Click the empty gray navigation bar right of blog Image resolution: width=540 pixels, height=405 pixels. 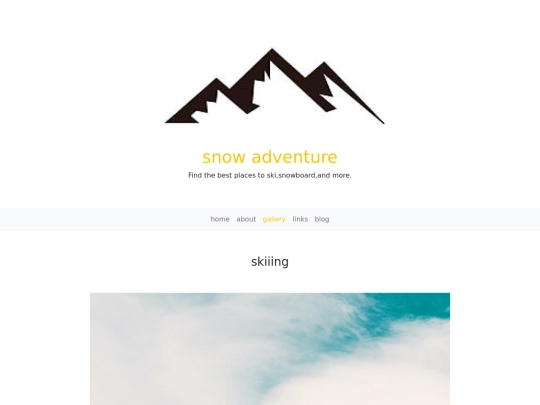coord(434,219)
